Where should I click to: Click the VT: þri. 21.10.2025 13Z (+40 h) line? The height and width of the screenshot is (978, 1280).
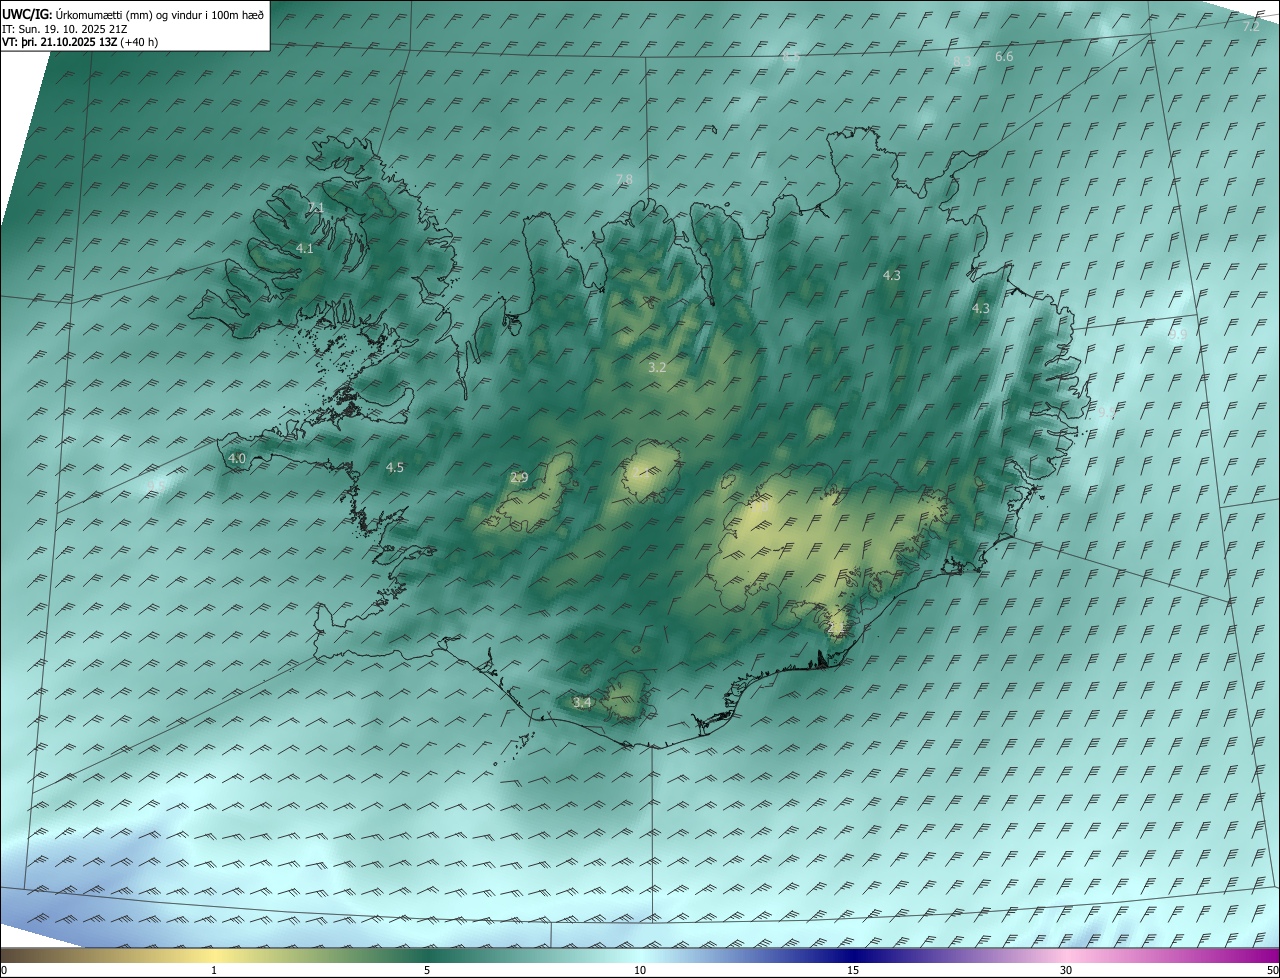[80, 42]
